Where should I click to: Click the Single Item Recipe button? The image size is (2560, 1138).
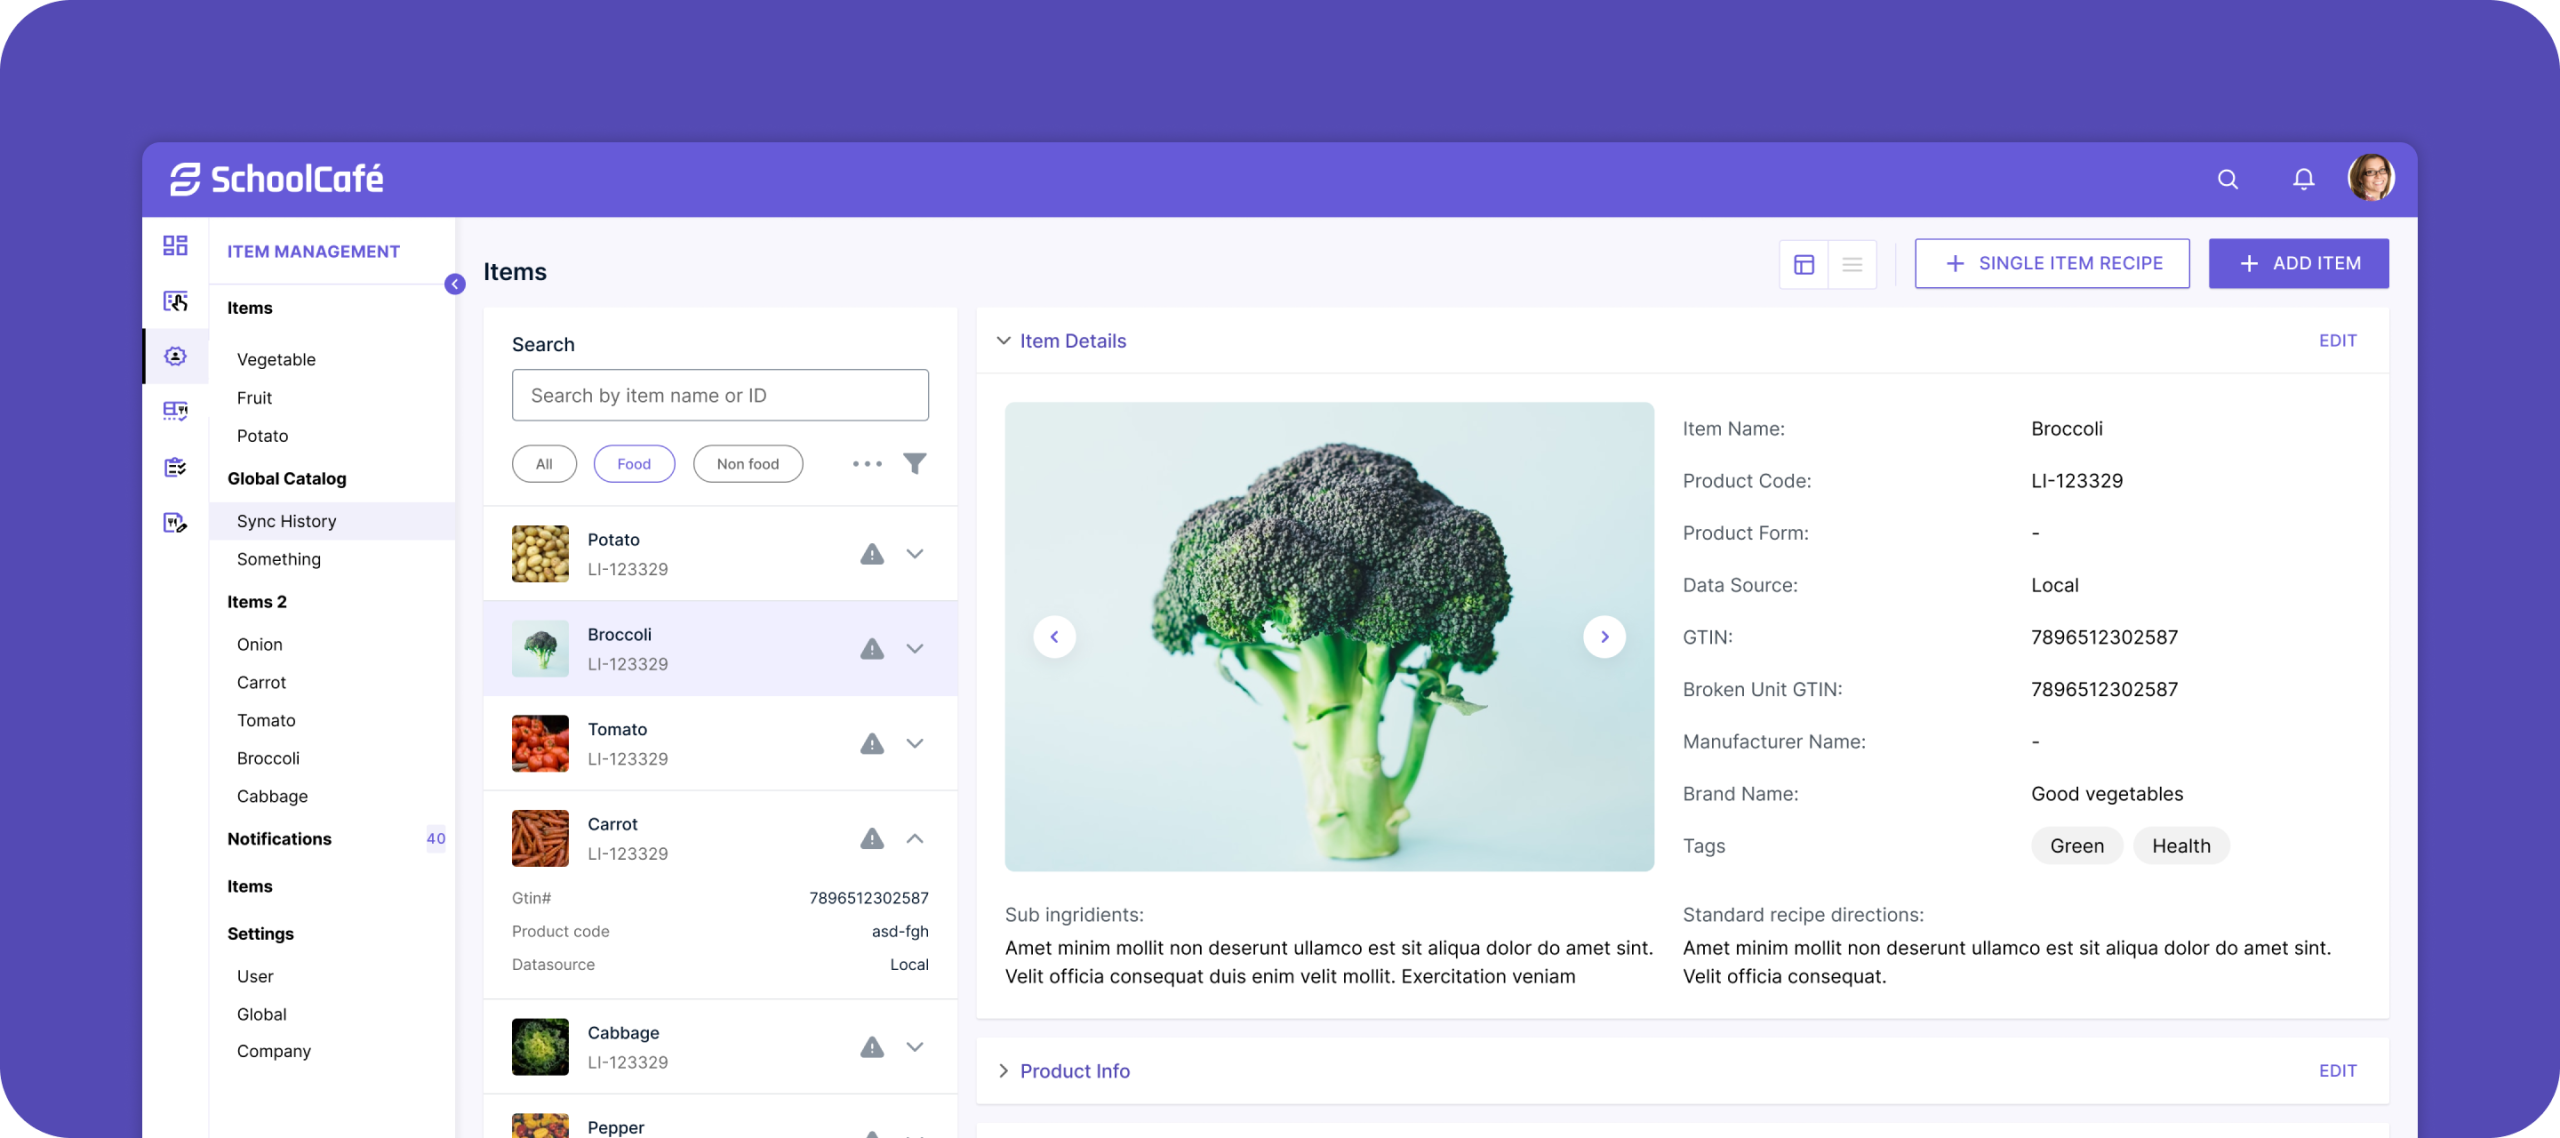pyautogui.click(x=2052, y=263)
